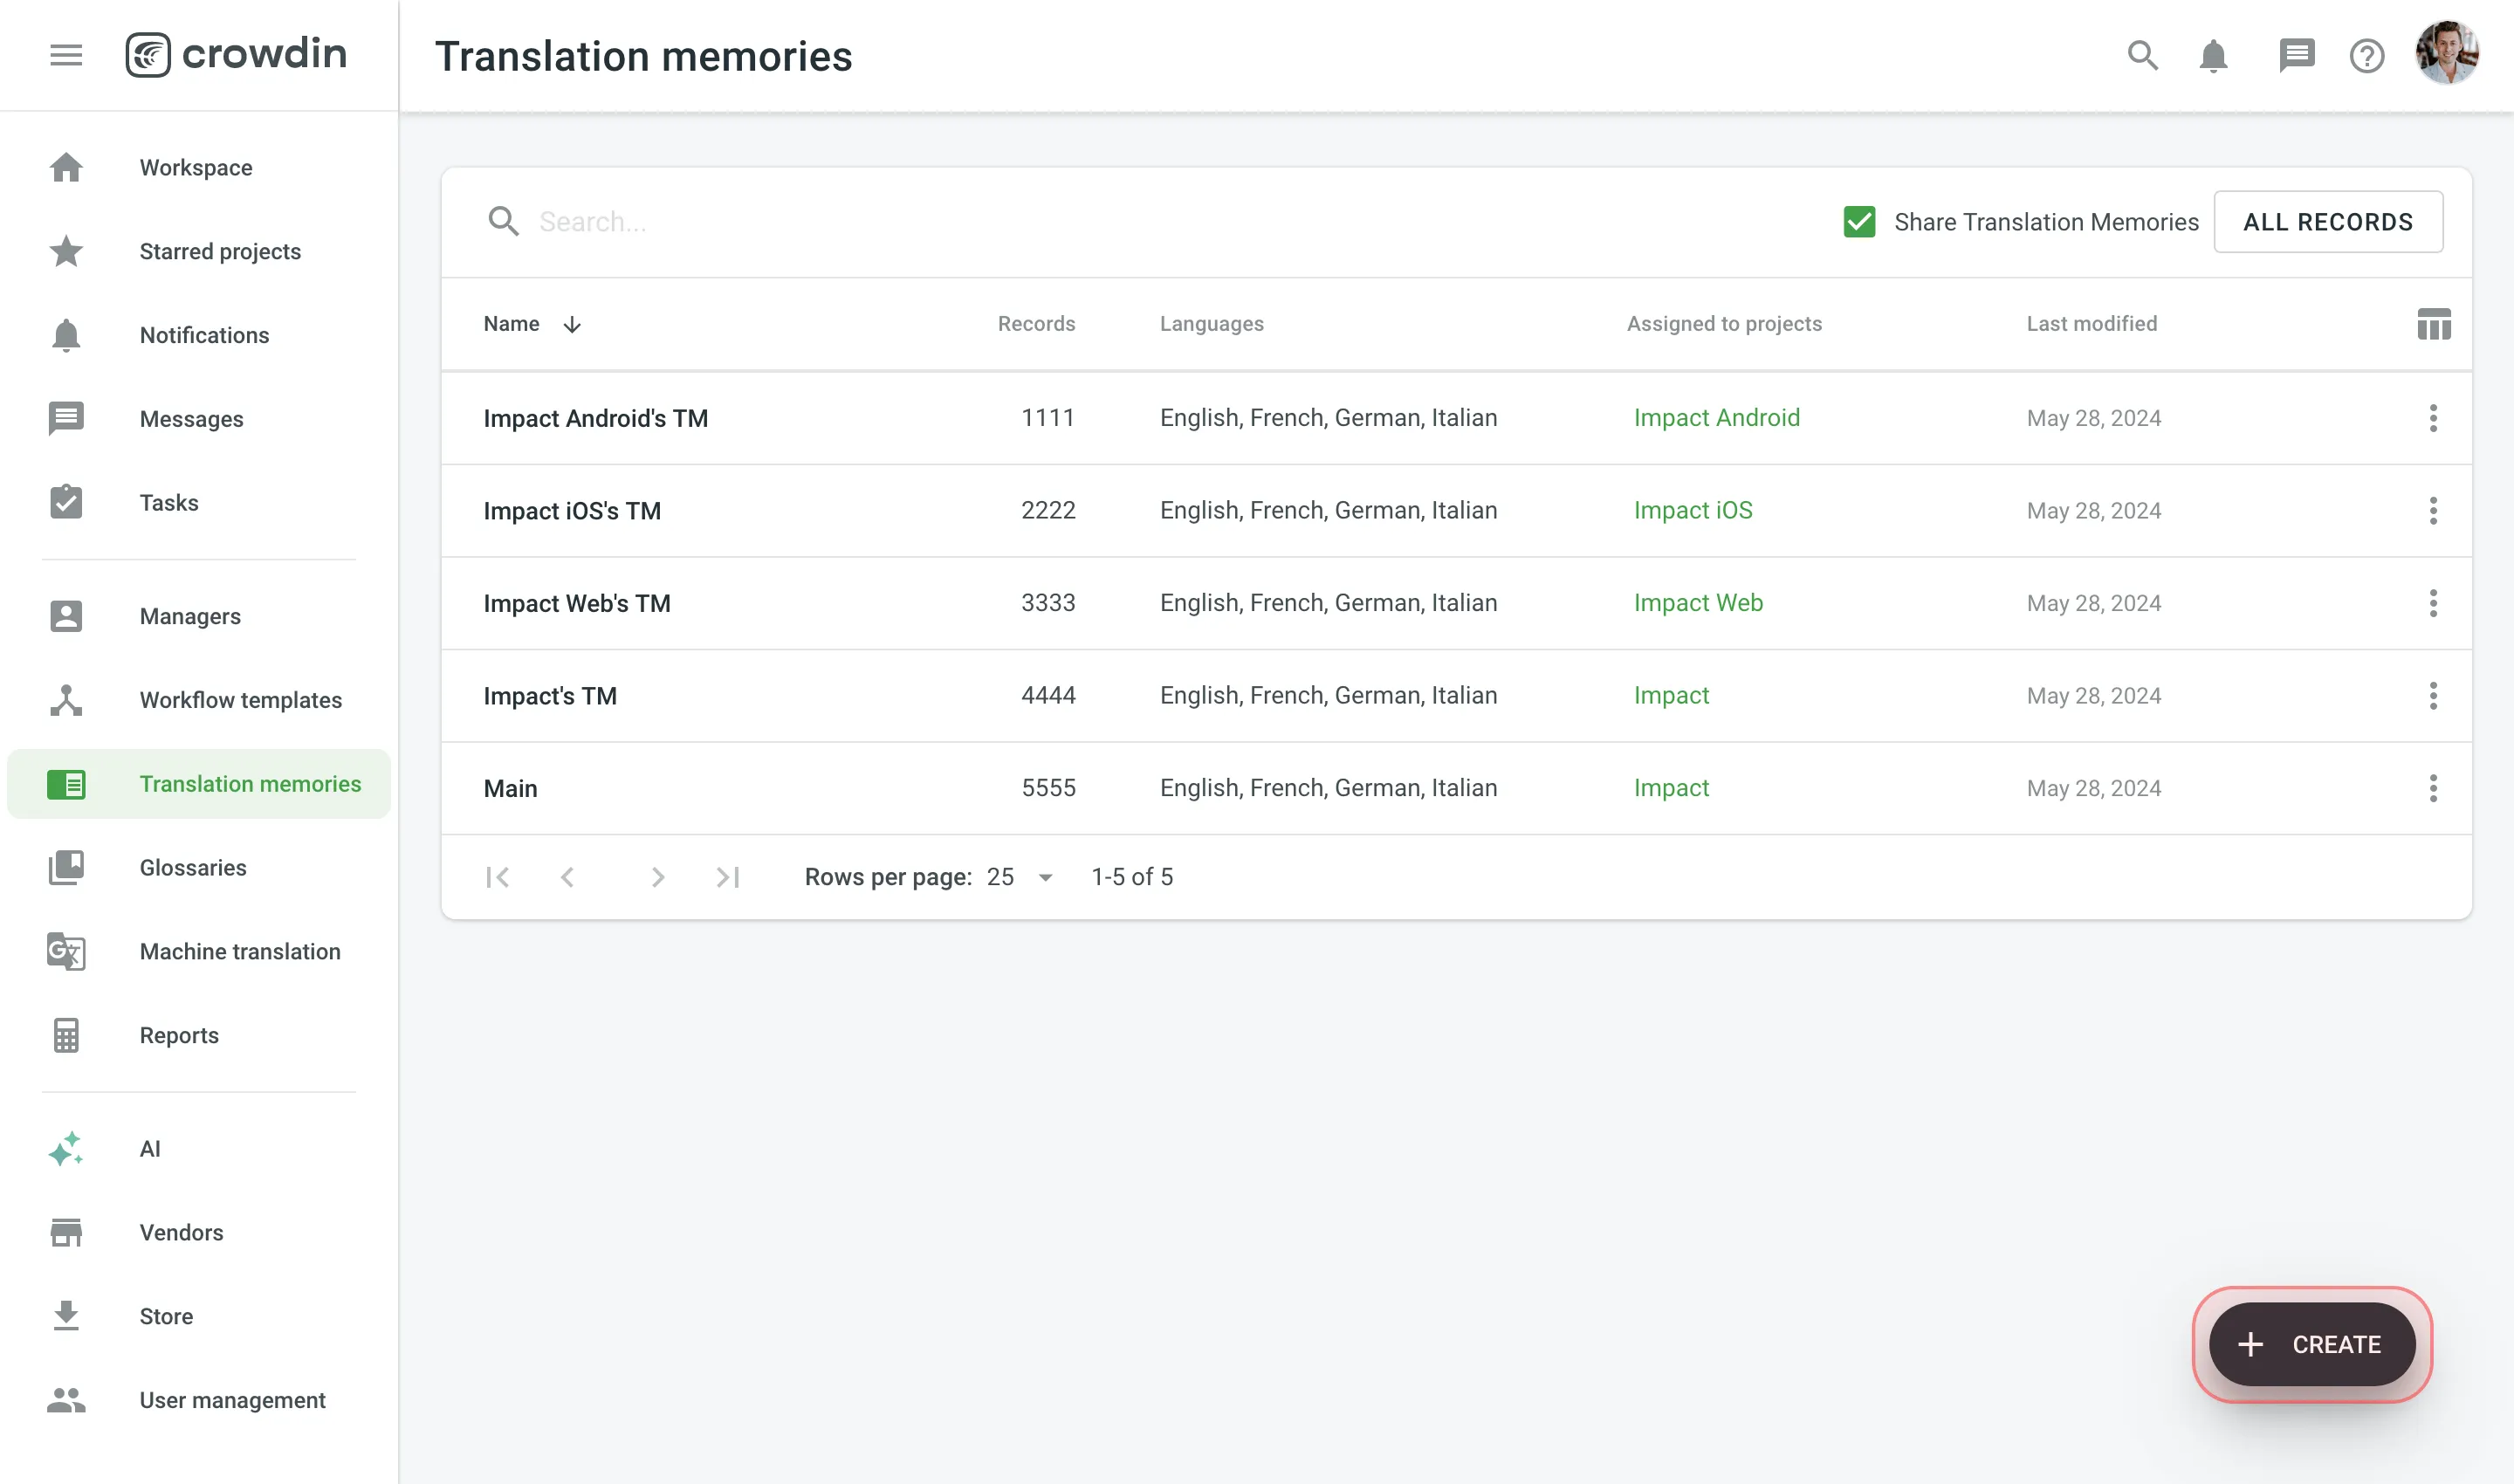2514x1484 pixels.
Task: Open the user profile avatar
Action: [x=2446, y=53]
